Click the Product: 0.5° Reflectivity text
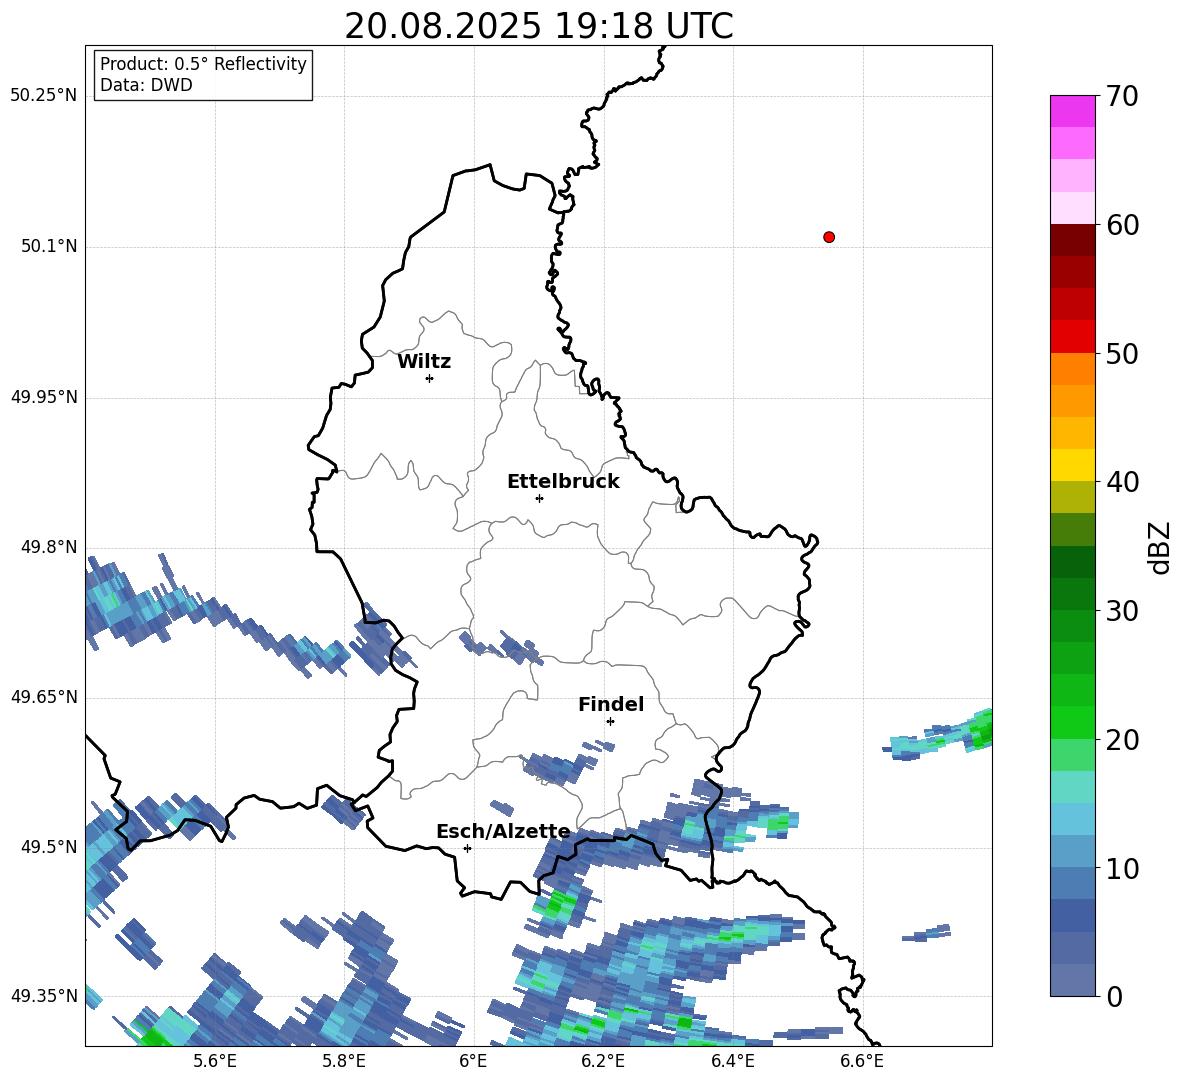 [203, 64]
